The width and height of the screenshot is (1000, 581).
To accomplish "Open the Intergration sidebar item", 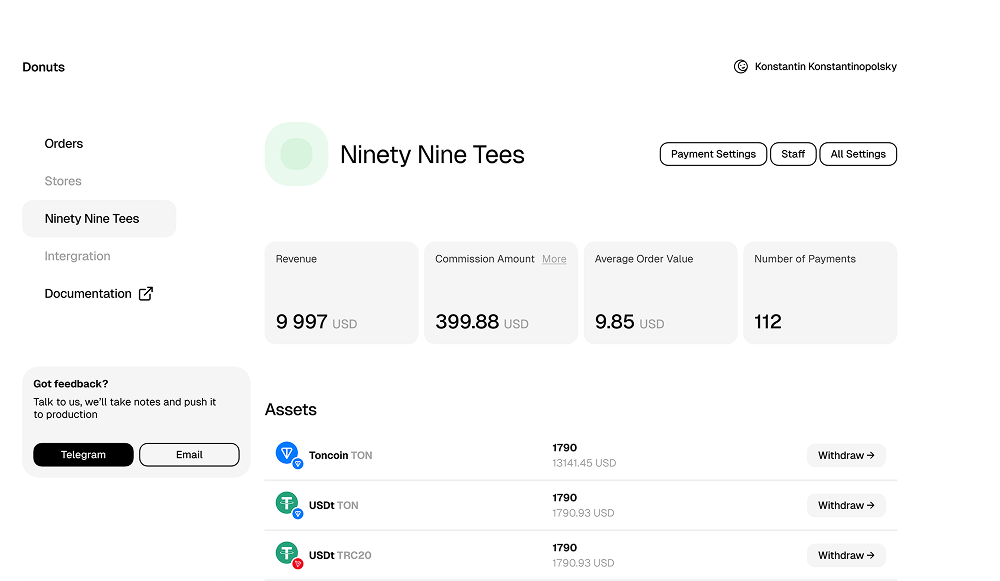I will (77, 256).
